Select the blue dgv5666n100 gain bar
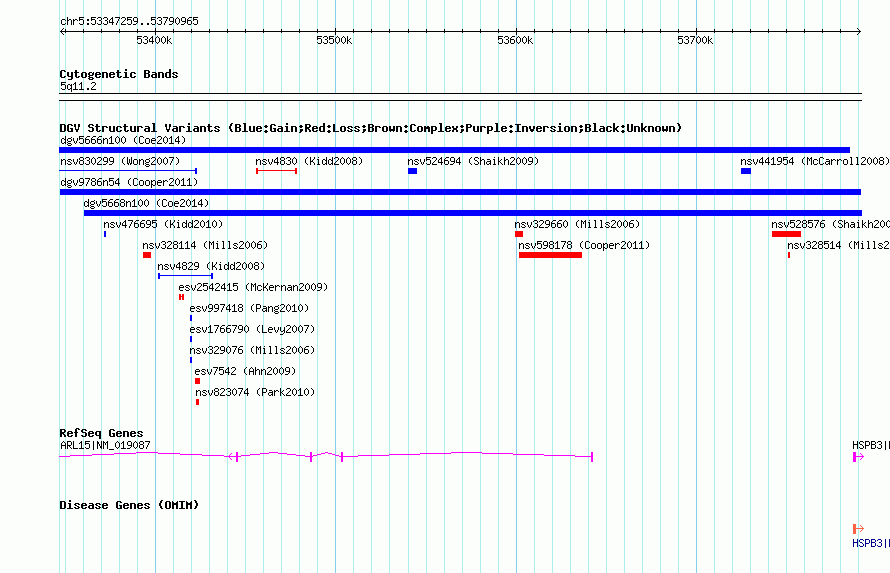Image resolution: width=890 pixels, height=573 pixels. pos(455,150)
